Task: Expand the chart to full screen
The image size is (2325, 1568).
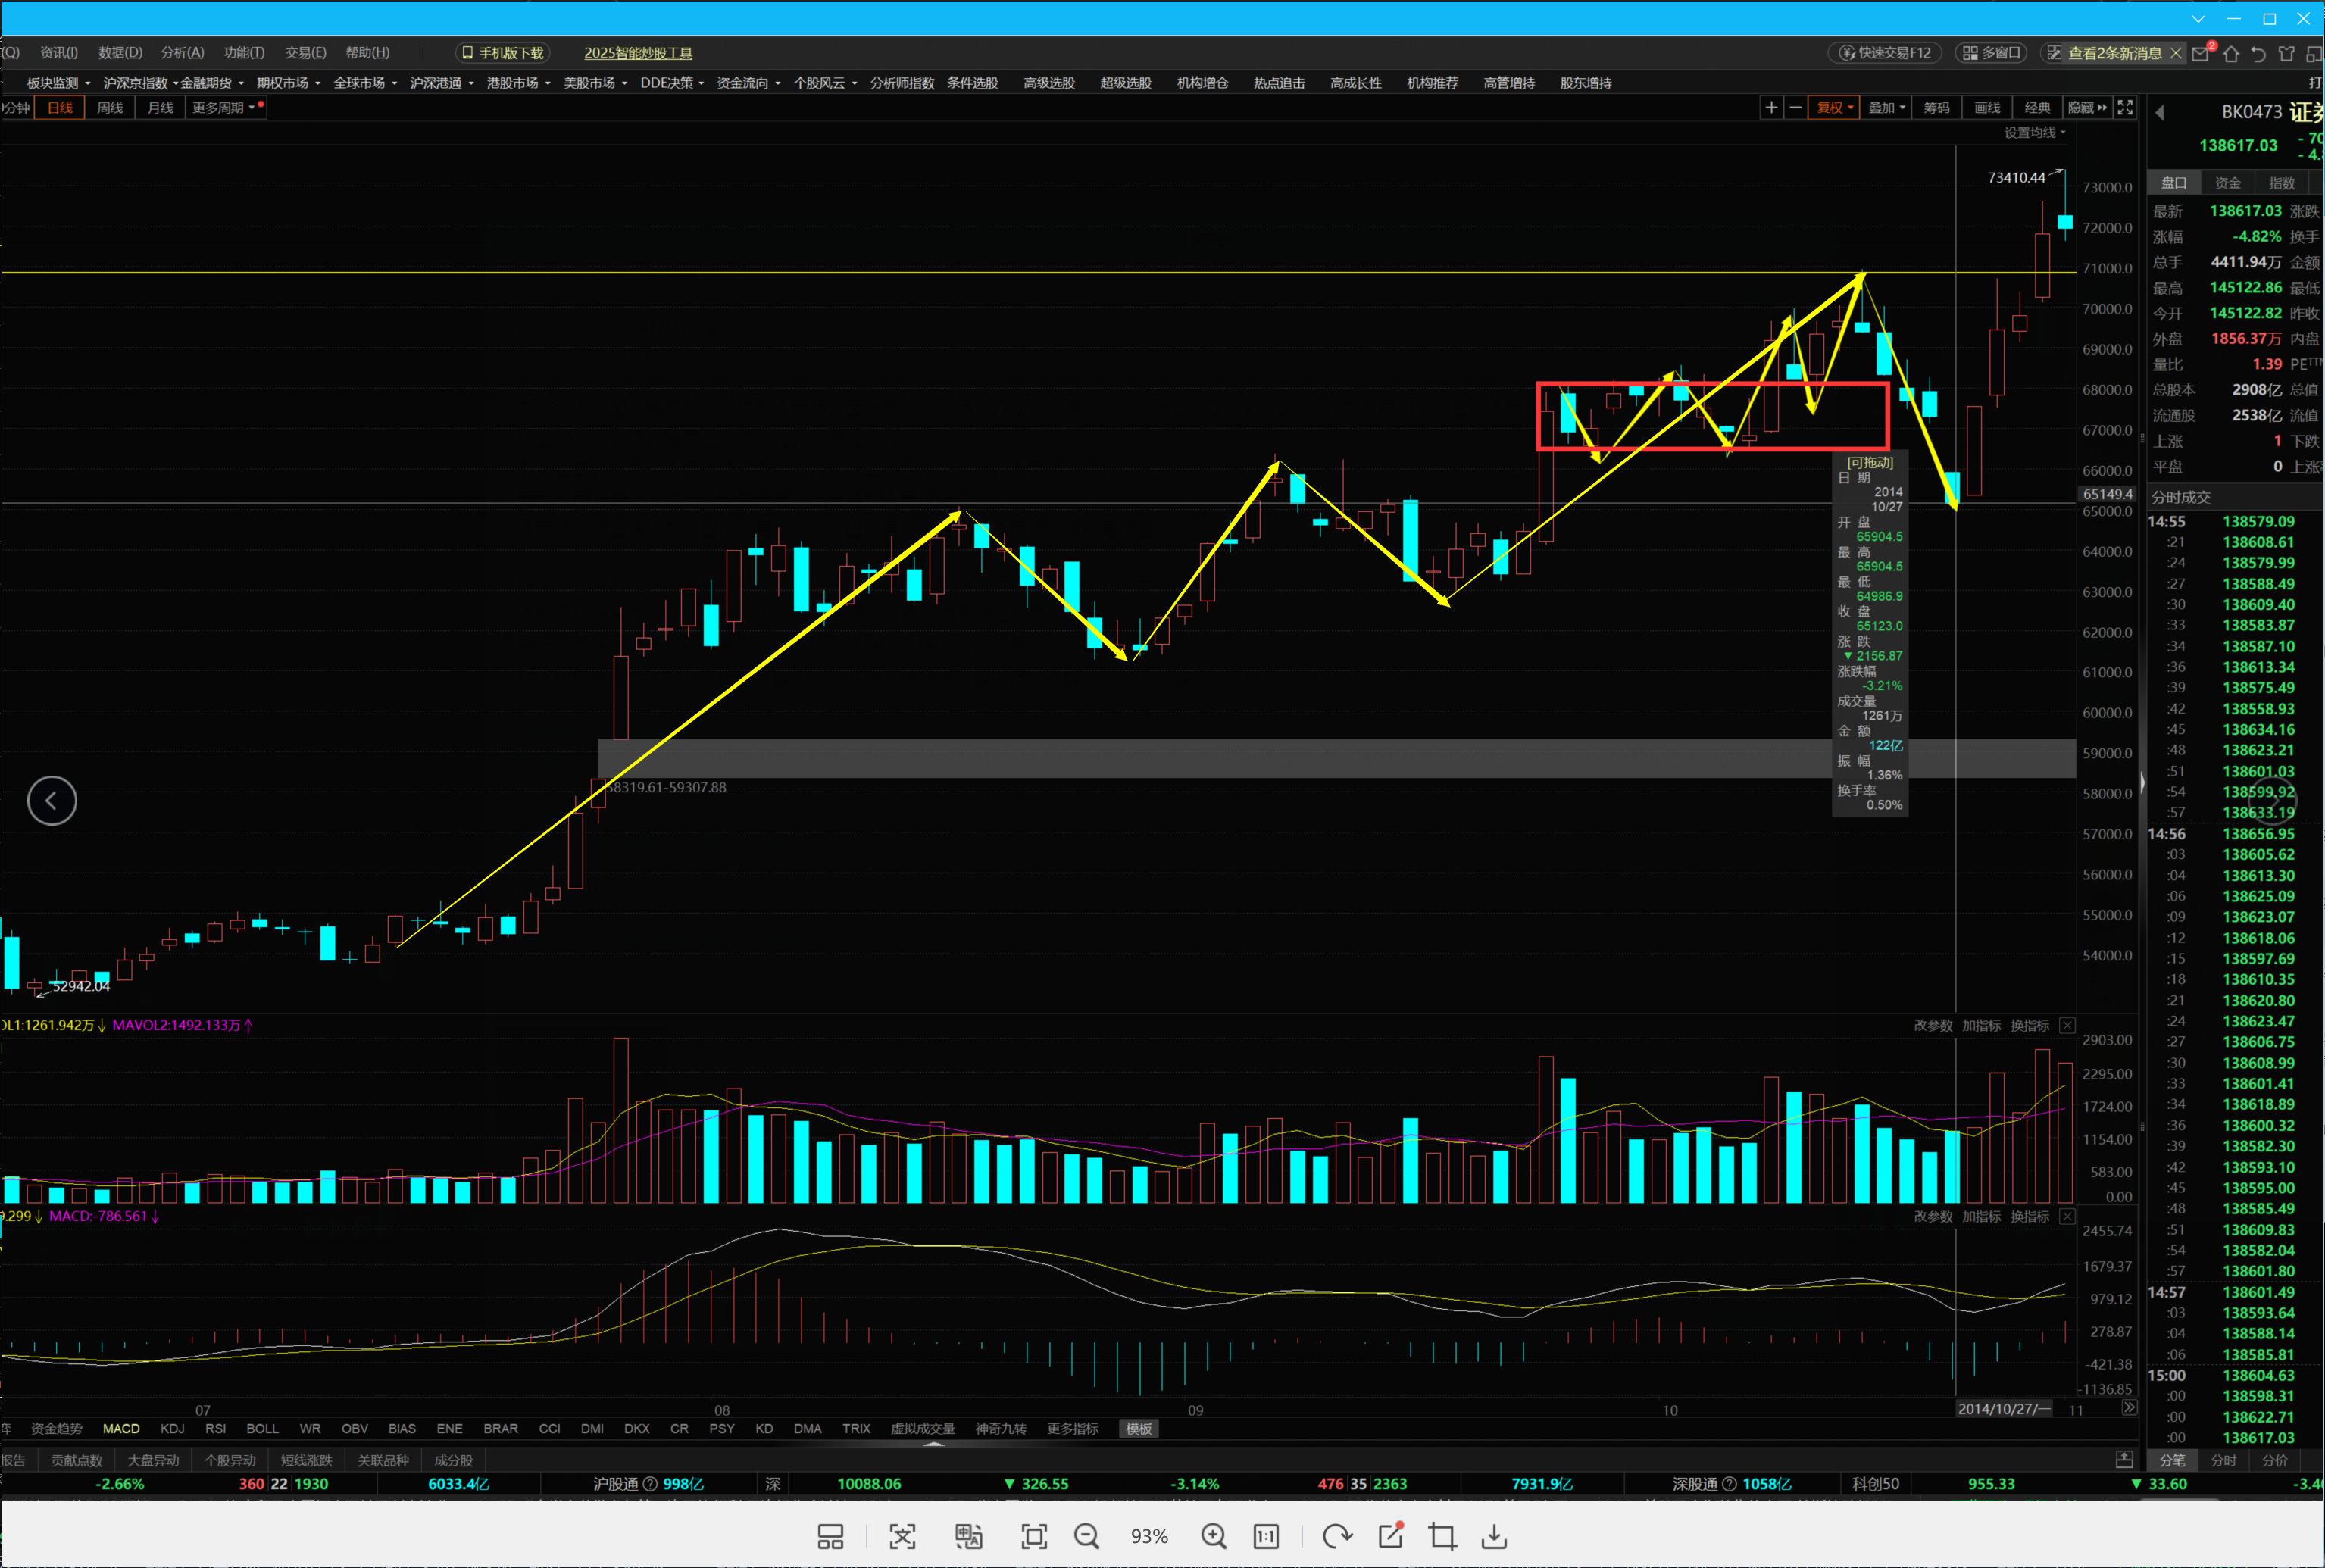Action: 2125,107
